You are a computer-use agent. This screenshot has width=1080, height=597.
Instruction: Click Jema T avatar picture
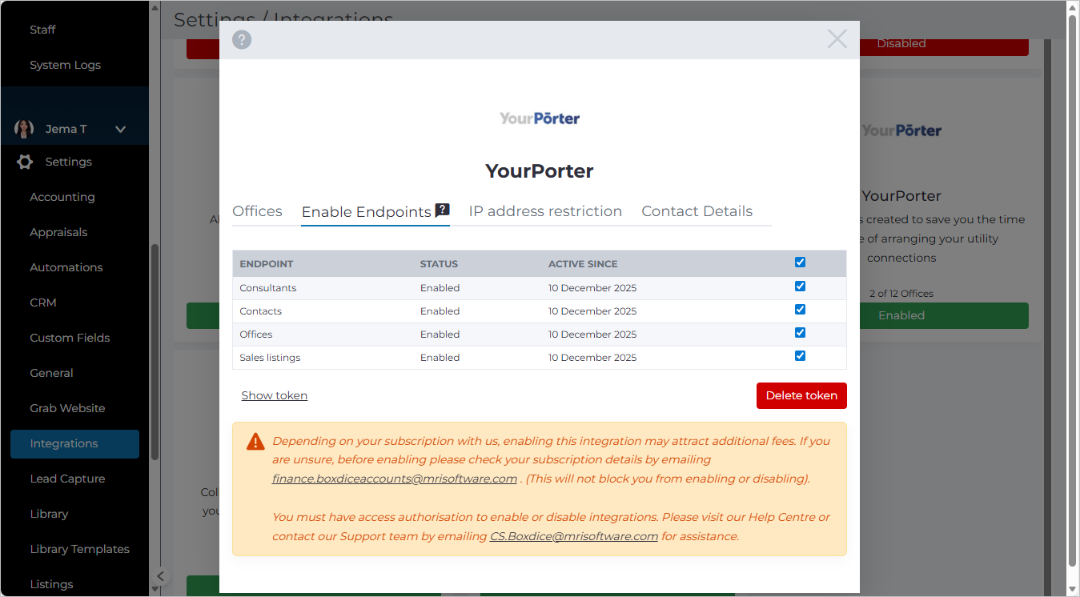(24, 129)
